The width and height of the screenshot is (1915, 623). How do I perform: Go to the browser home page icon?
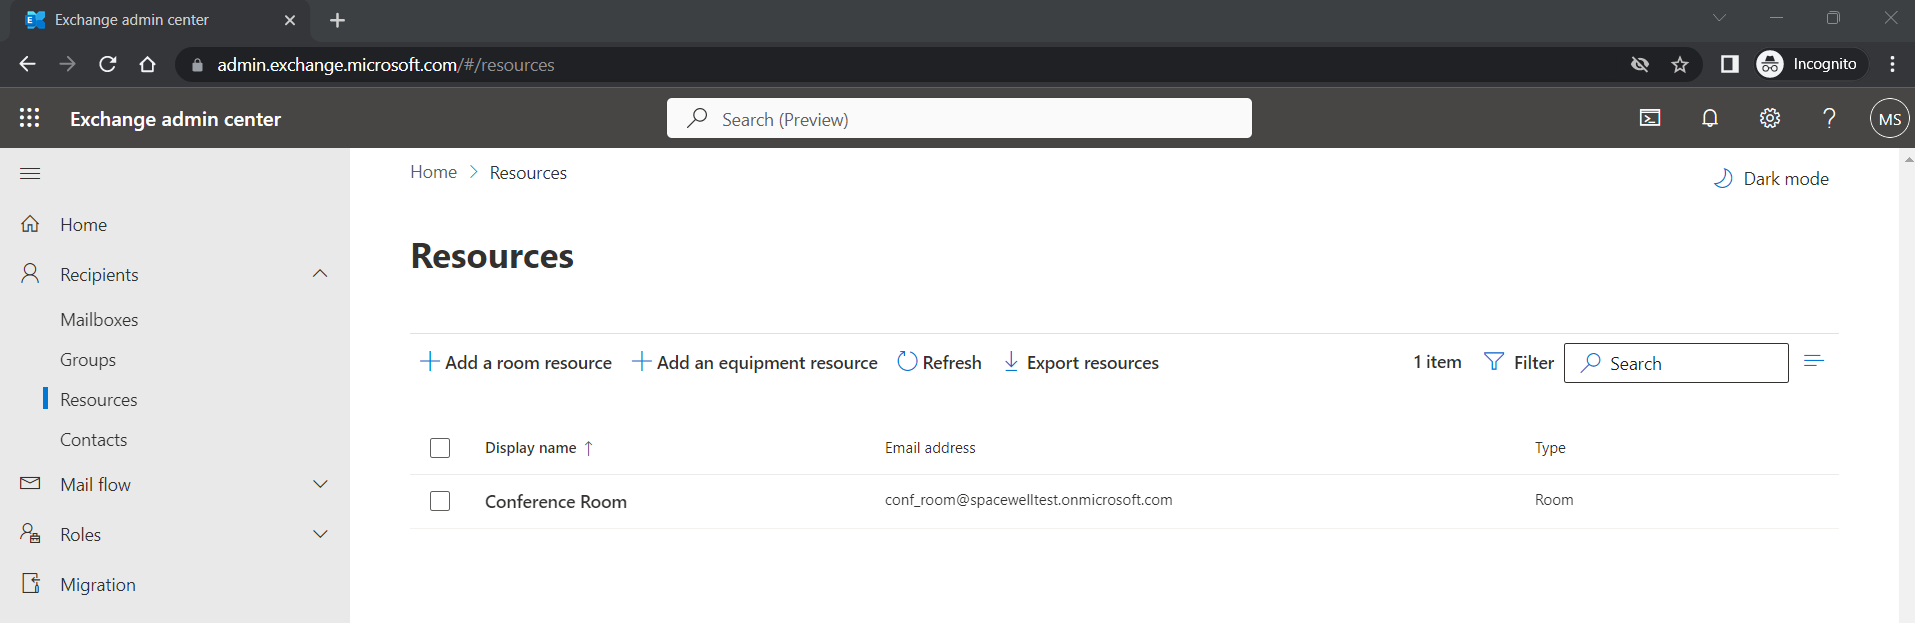tap(148, 64)
